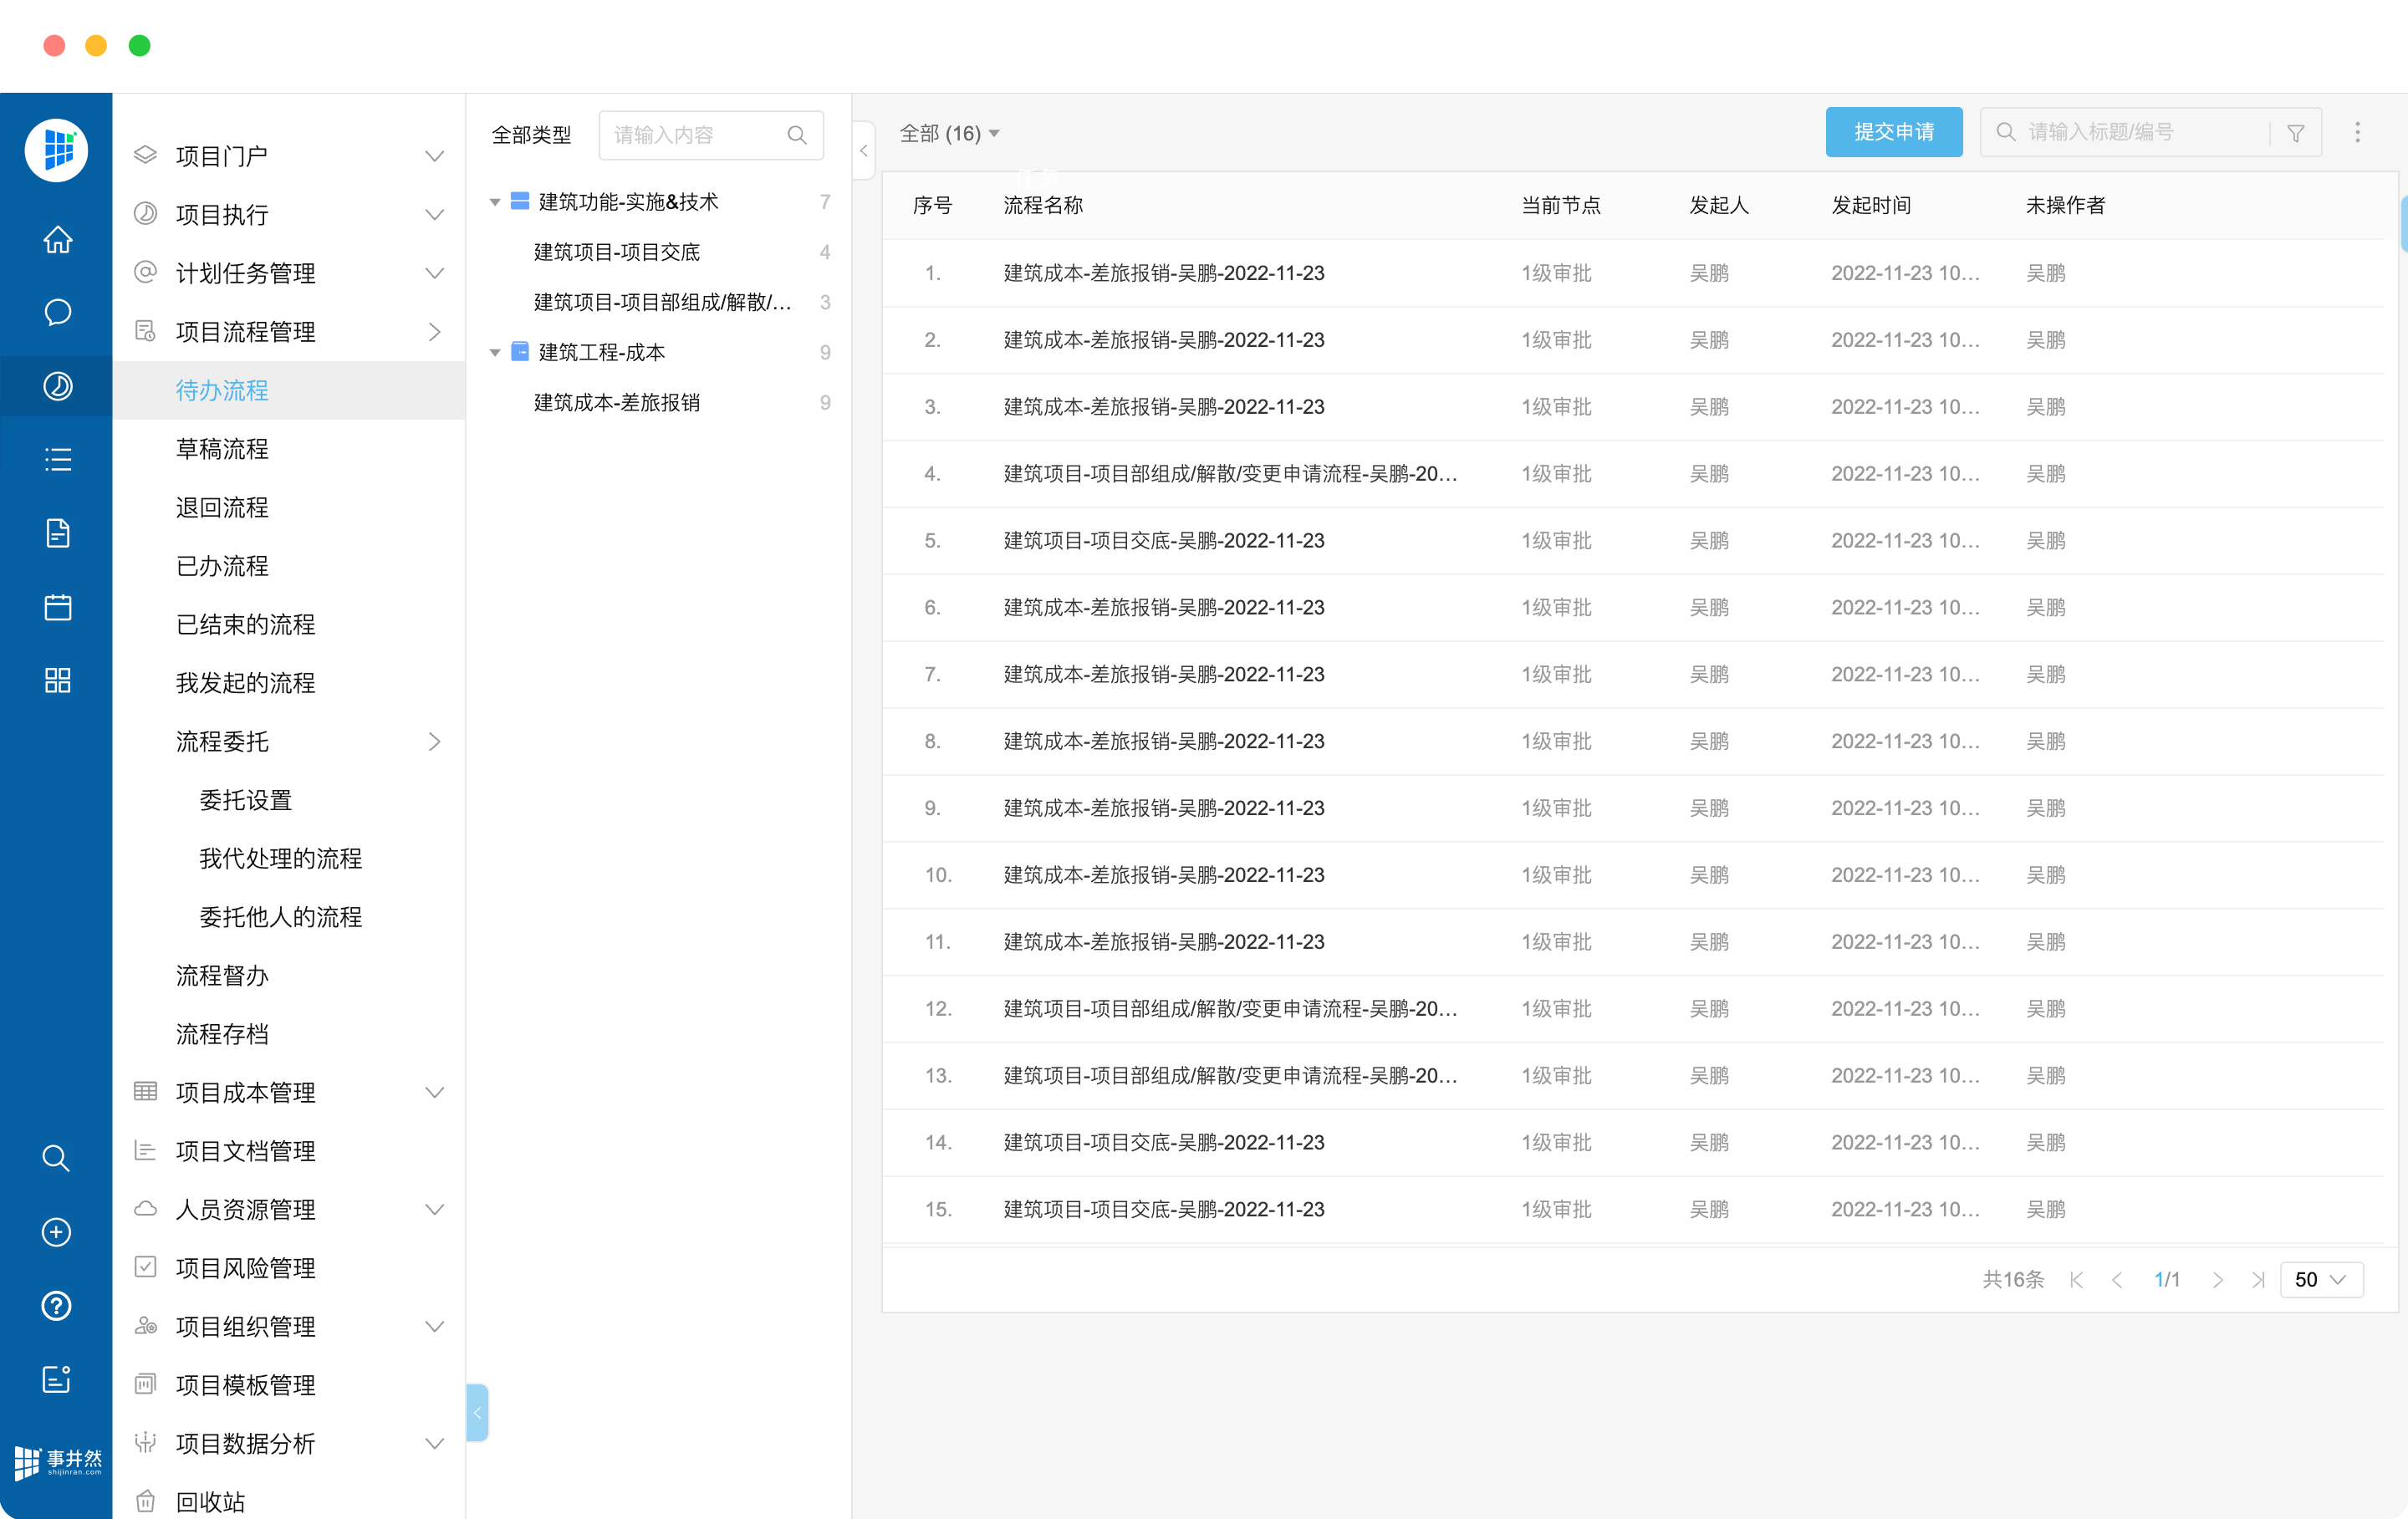The height and width of the screenshot is (1519, 2408).
Task: Open the help question-mark icon
Action: pos(56,1306)
